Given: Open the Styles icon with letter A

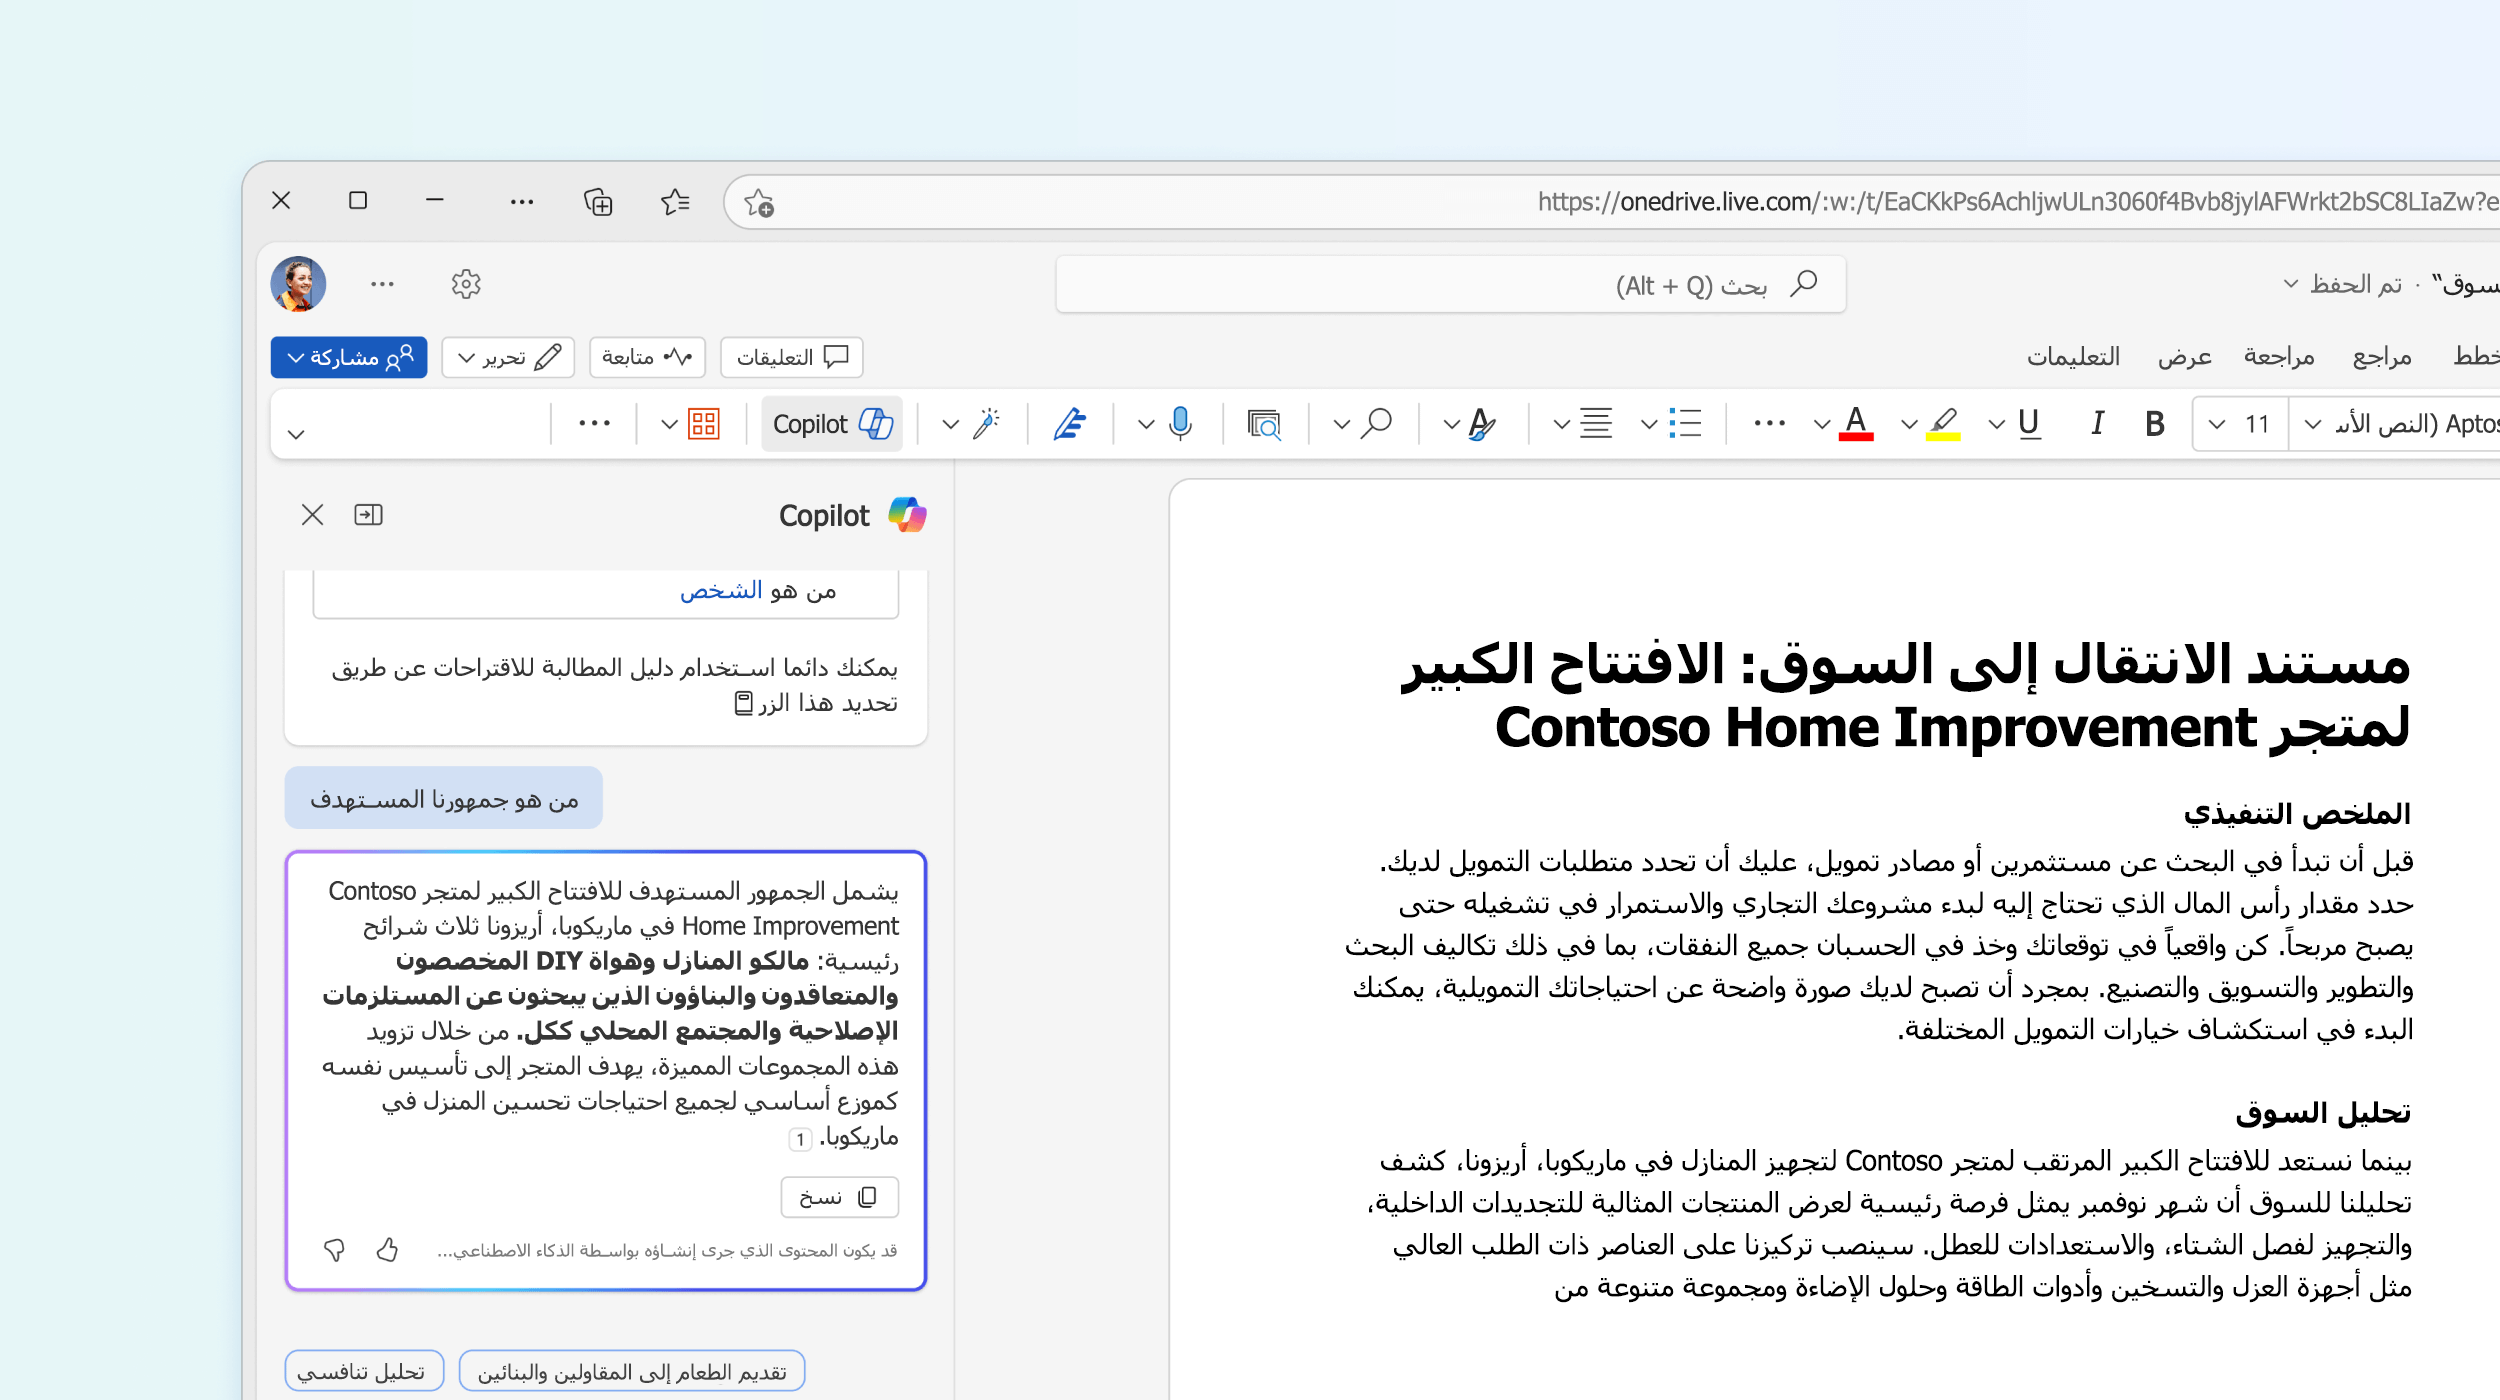Looking at the screenshot, I should coord(1482,424).
